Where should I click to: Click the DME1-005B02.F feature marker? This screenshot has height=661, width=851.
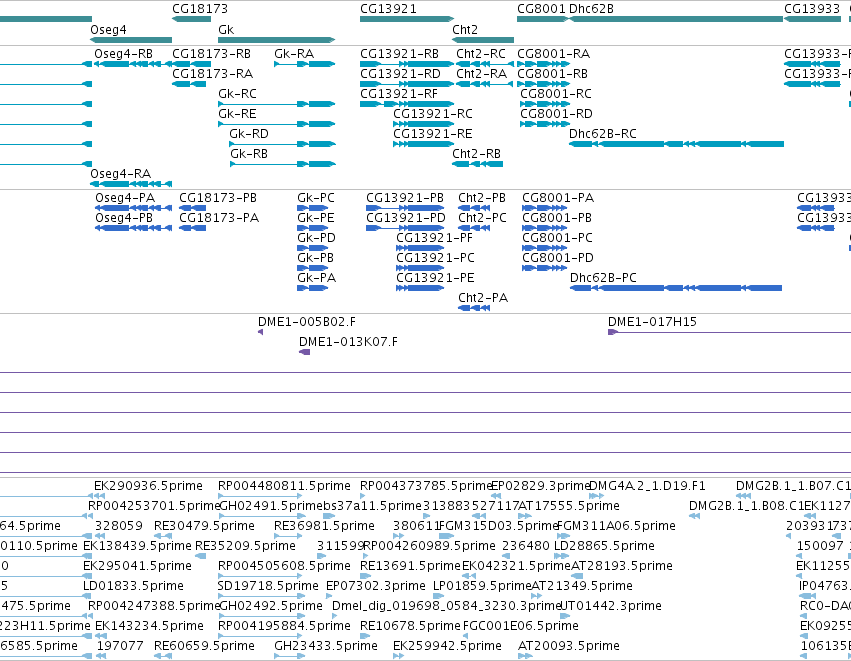point(261,332)
